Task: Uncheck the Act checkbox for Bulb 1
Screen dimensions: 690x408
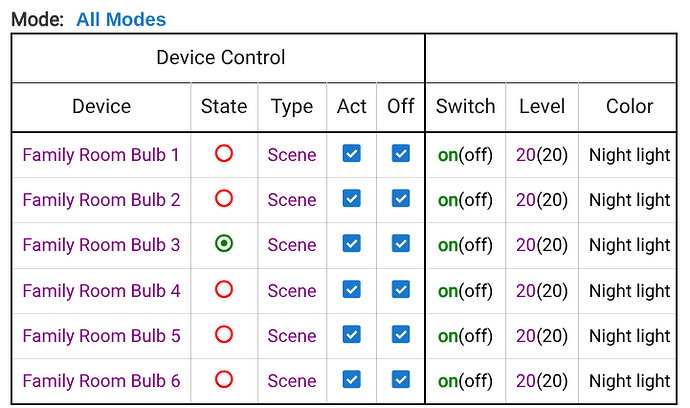Action: pos(351,154)
